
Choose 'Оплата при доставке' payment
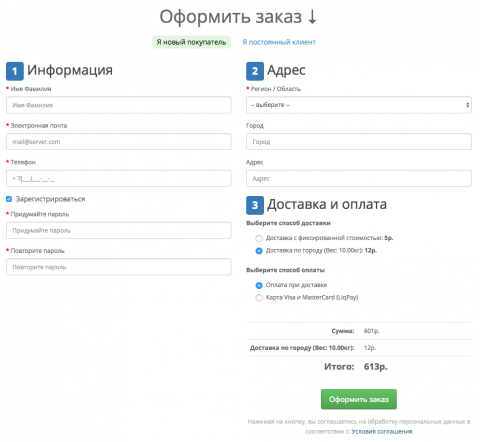(259, 285)
